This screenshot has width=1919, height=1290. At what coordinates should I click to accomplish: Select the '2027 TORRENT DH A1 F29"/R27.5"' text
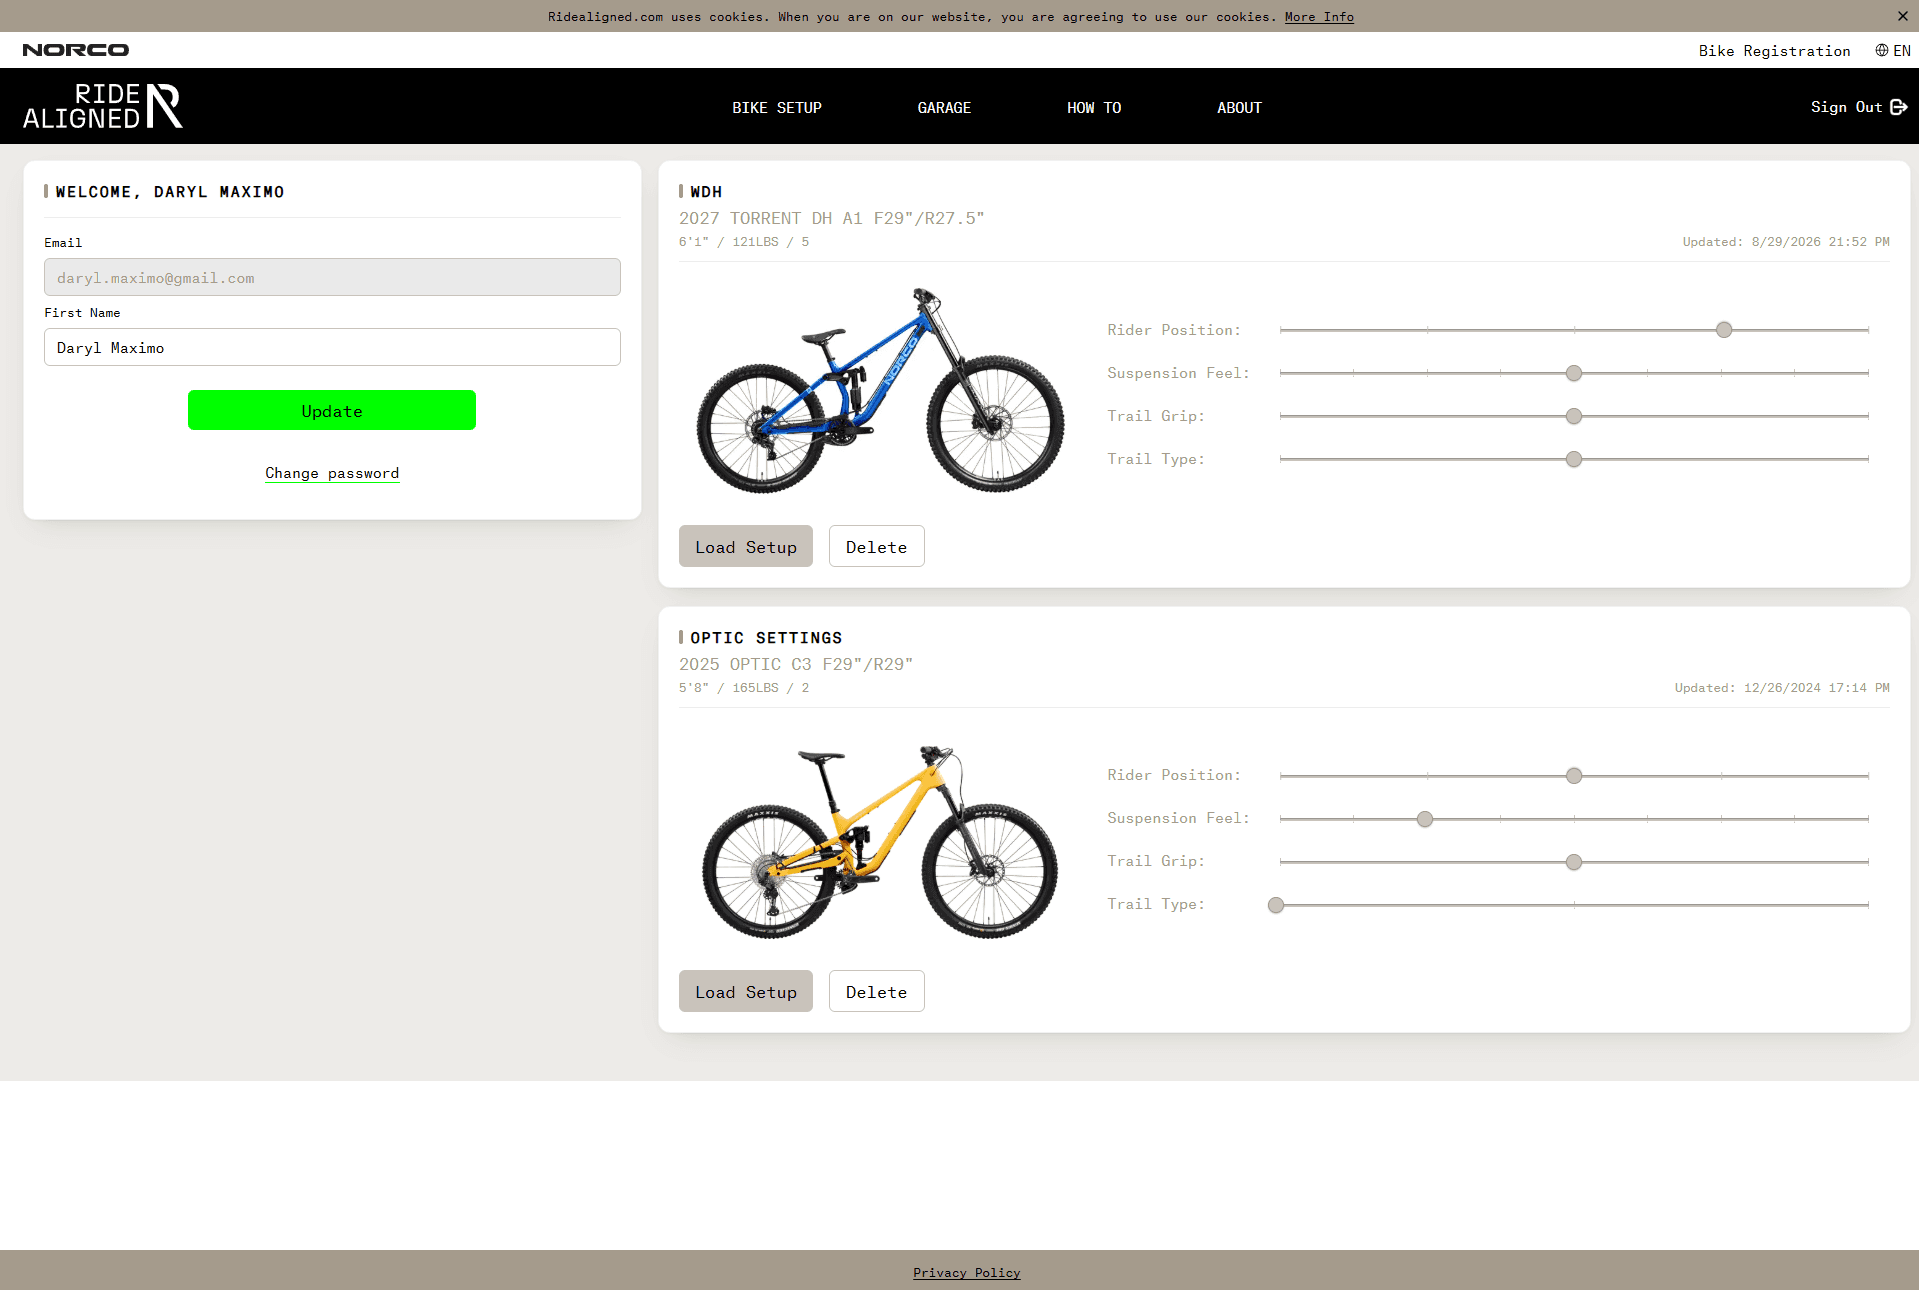click(832, 218)
